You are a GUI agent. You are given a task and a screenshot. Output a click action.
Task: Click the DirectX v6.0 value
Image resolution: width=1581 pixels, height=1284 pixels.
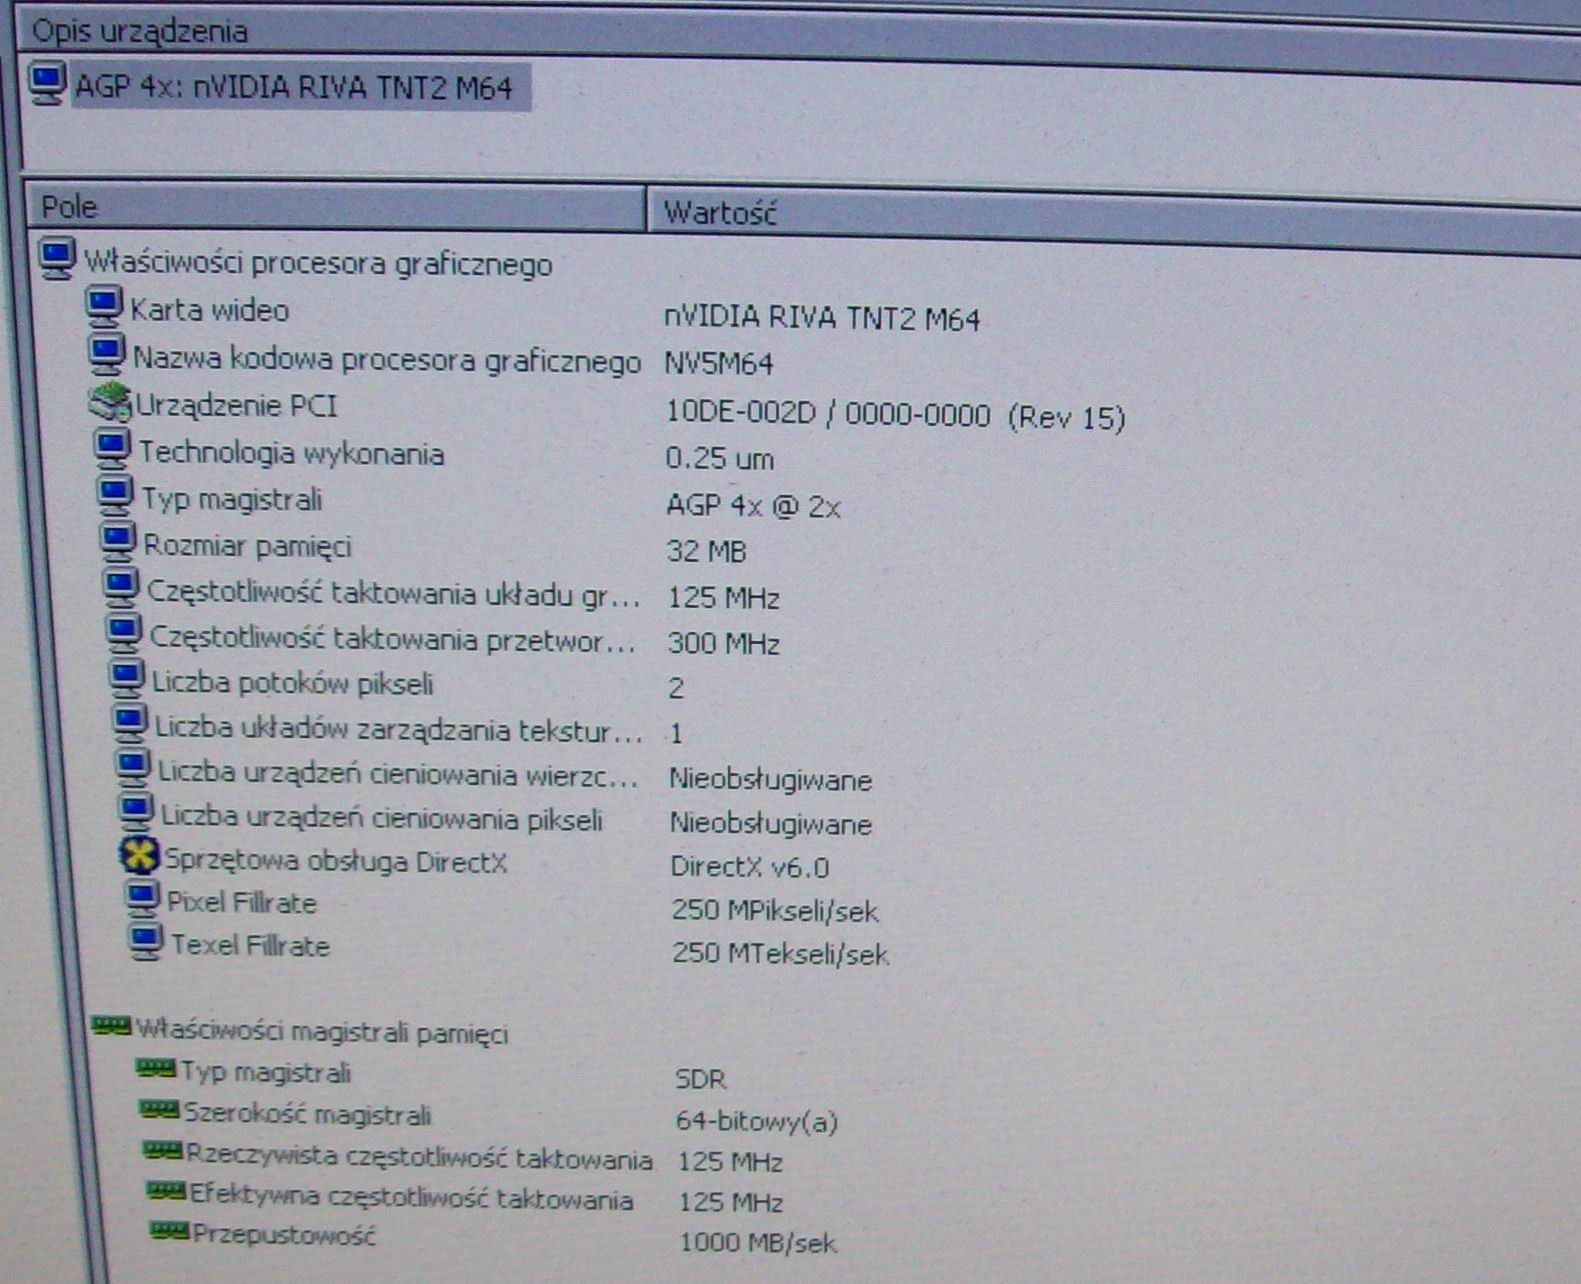tap(750, 867)
